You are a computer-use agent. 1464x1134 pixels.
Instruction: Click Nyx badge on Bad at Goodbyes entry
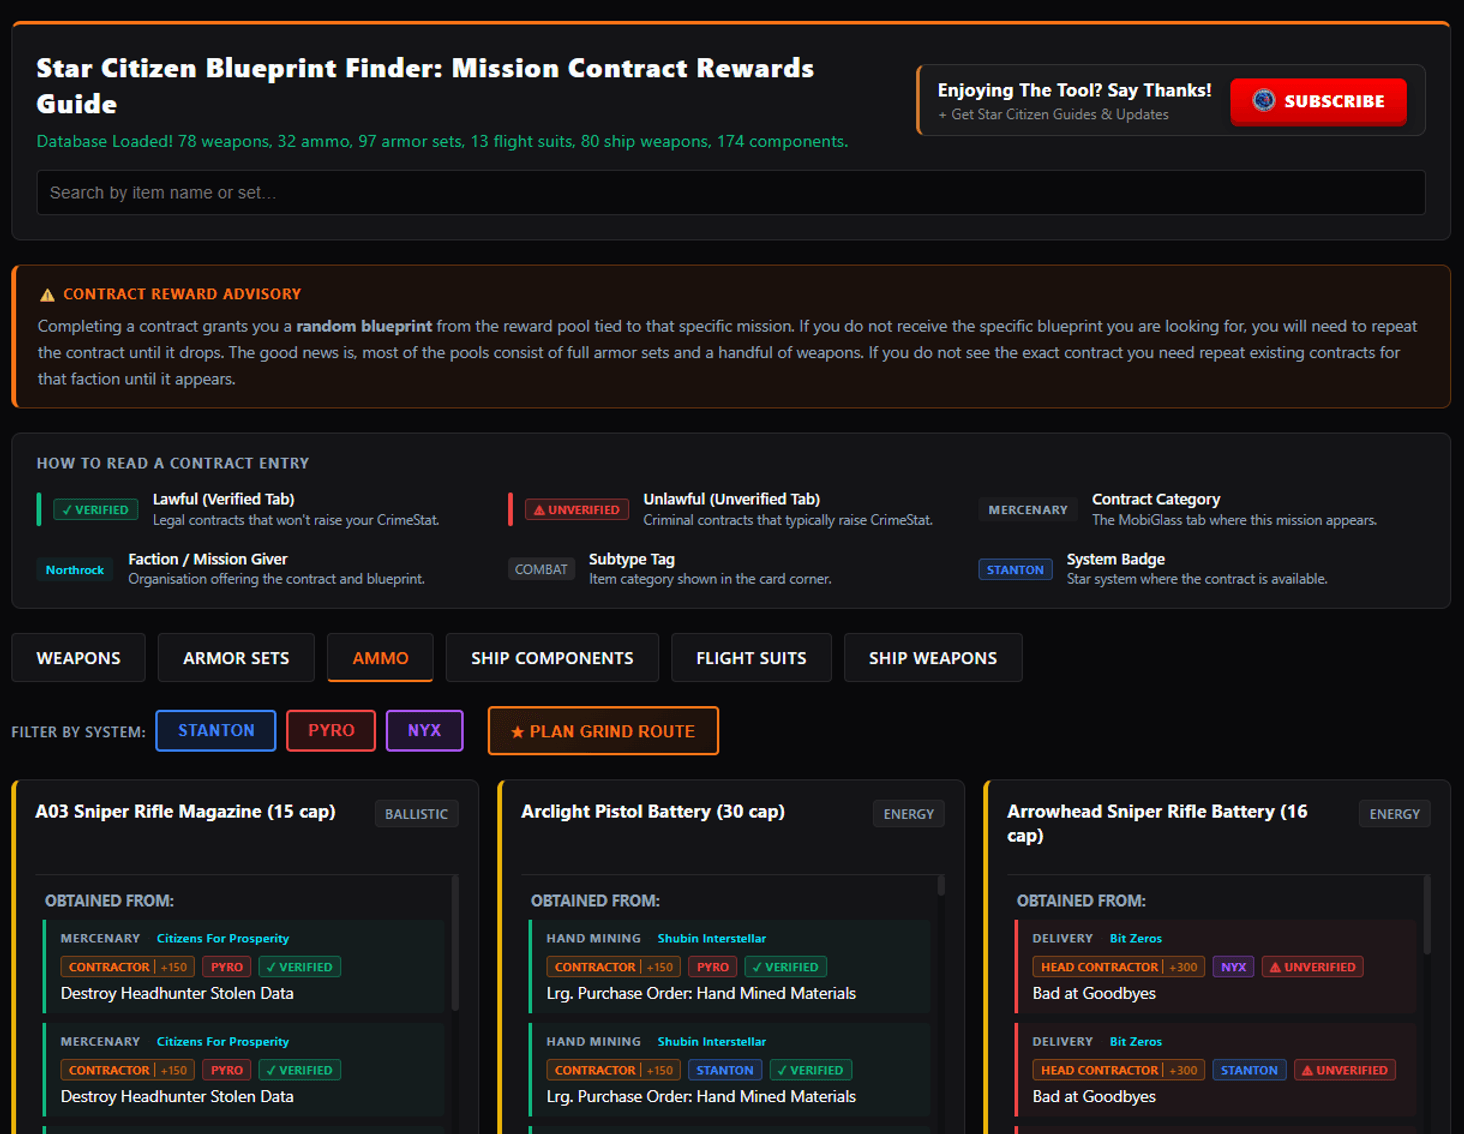(1233, 967)
